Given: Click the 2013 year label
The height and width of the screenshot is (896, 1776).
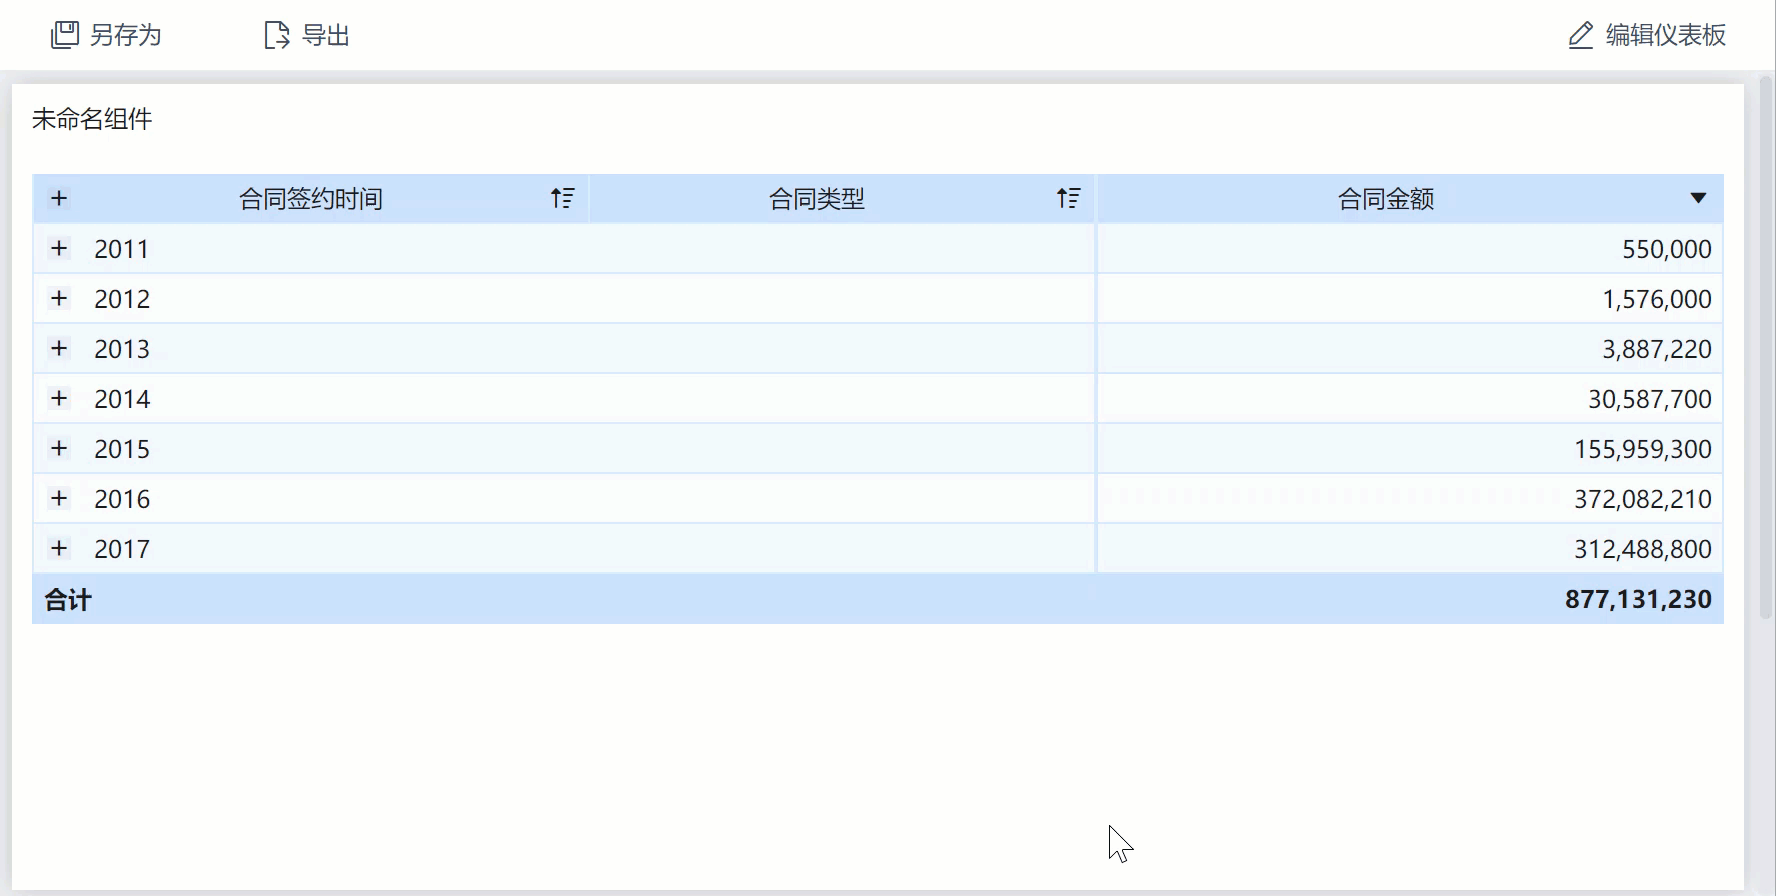Looking at the screenshot, I should (x=122, y=349).
